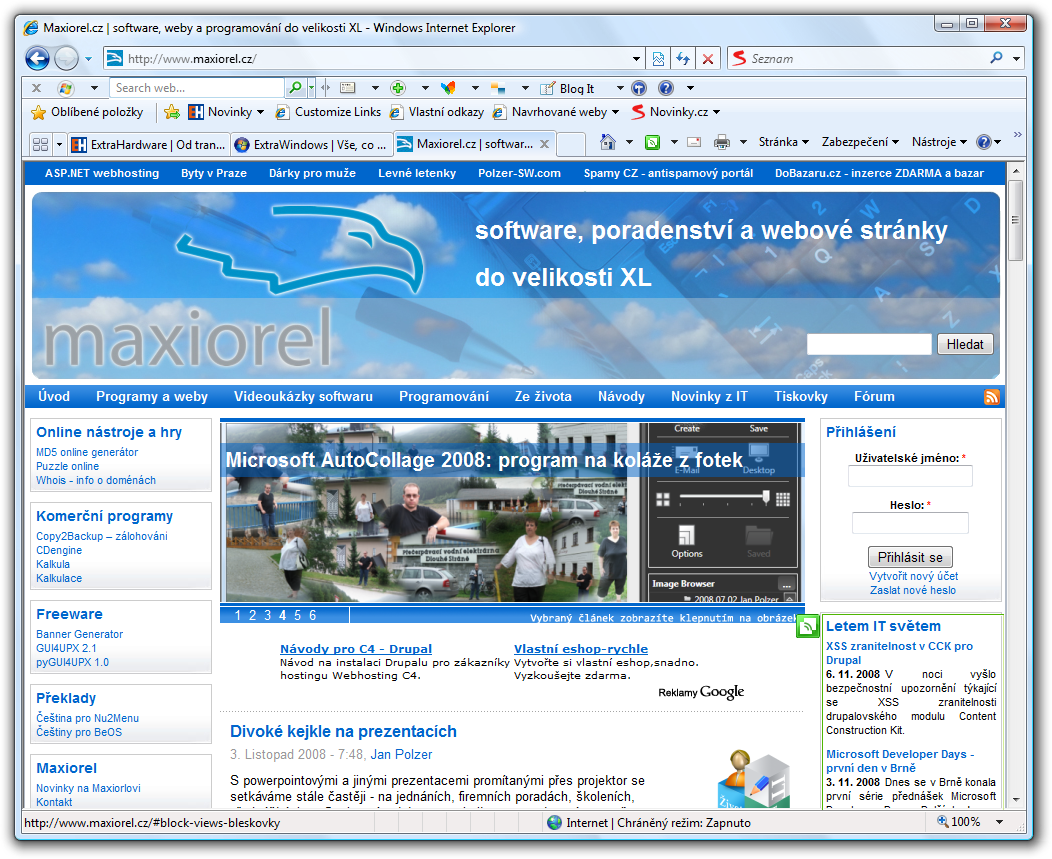Click the orange RSS icon in site menu
The width and height of the screenshot is (1052, 859).
point(992,397)
